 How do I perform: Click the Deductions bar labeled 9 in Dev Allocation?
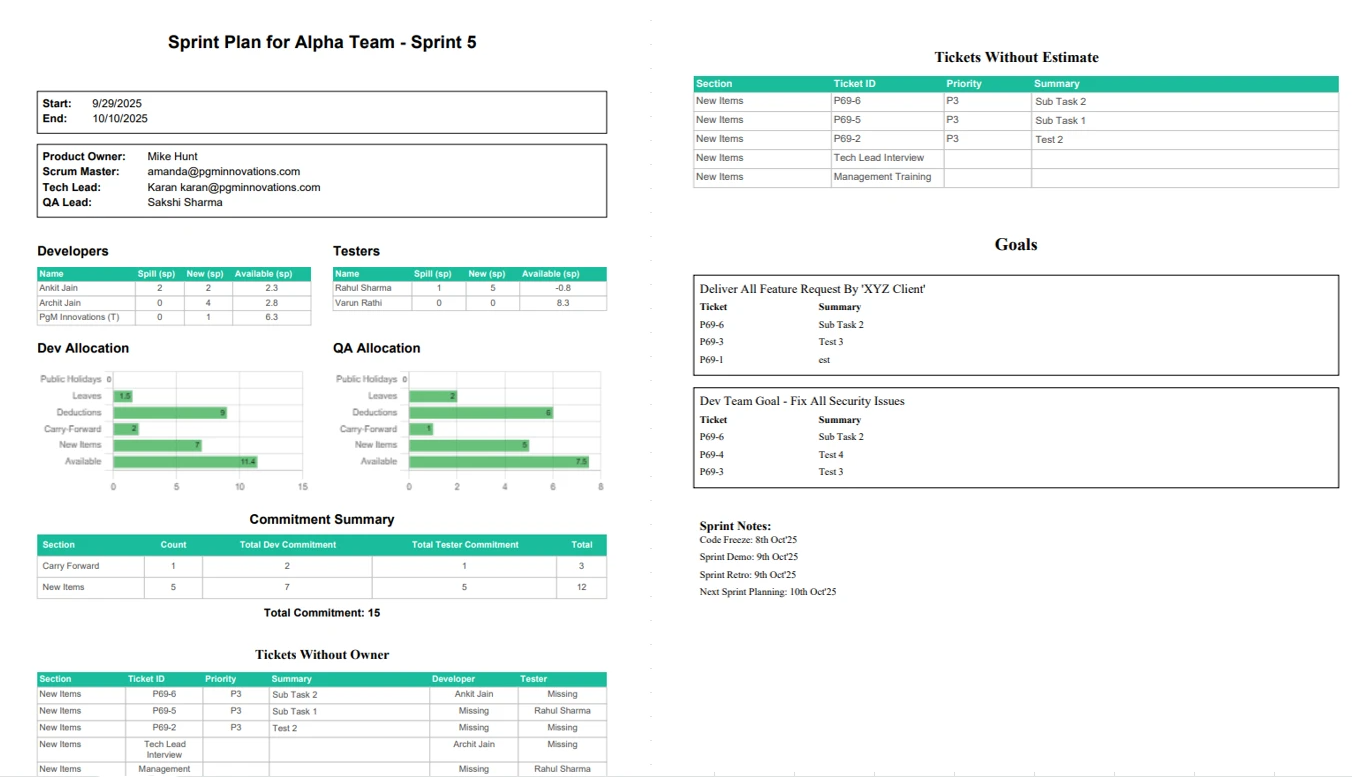tap(170, 412)
